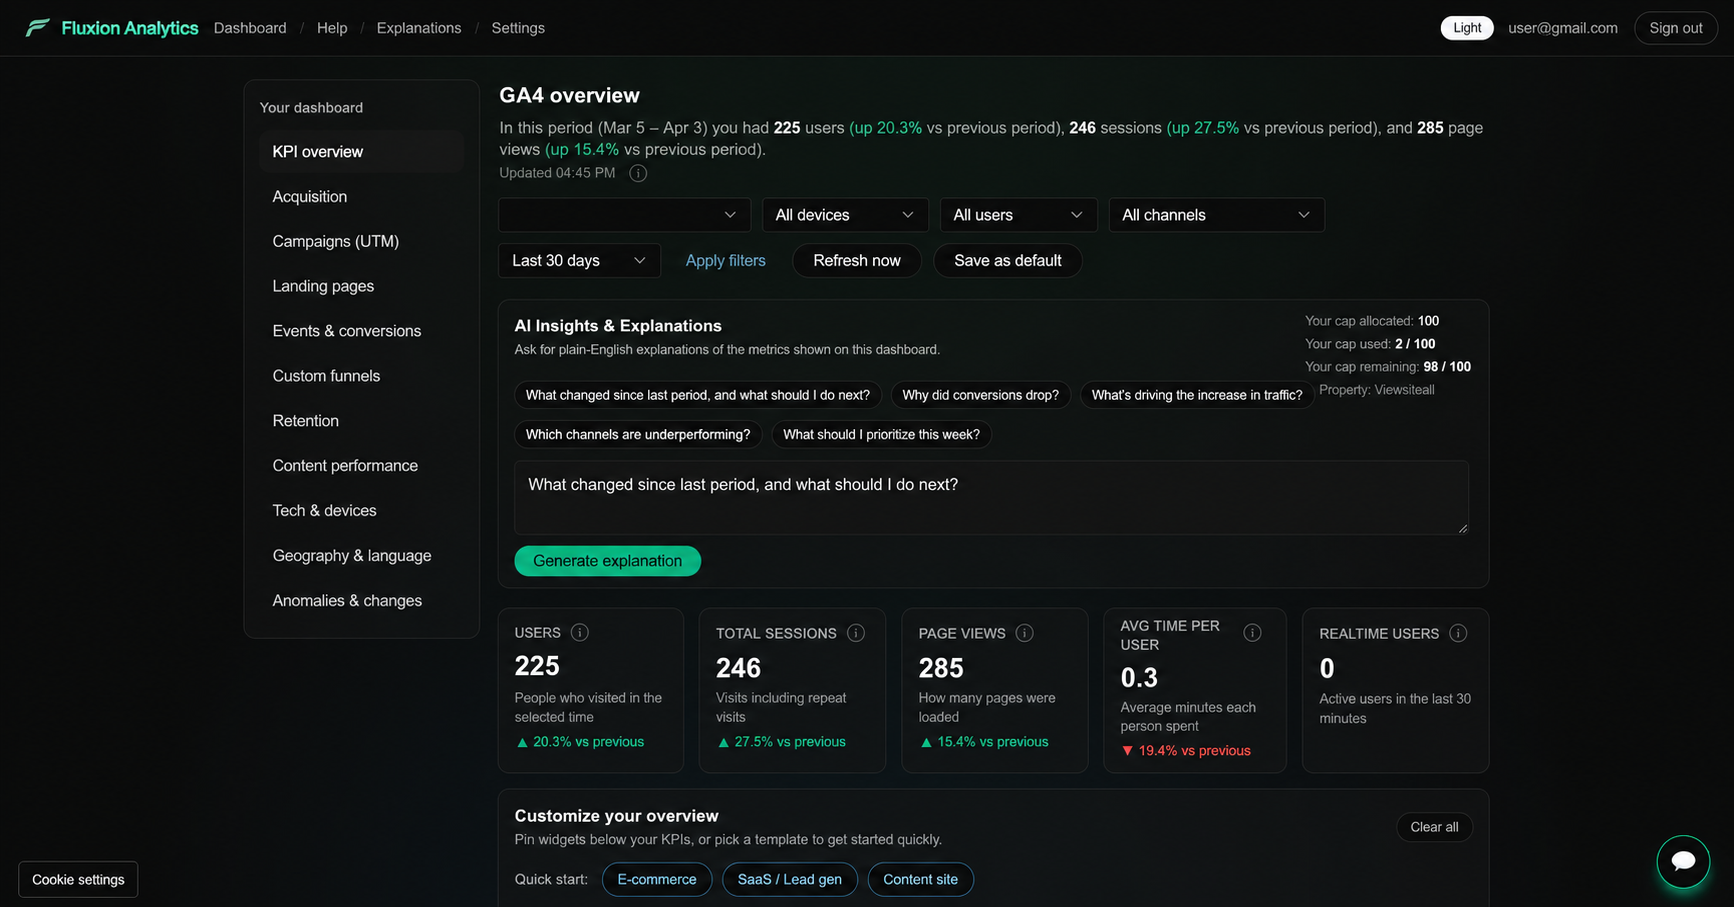Image resolution: width=1734 pixels, height=907 pixels.
Task: Click Clear all in Customize your overview
Action: pos(1434,827)
